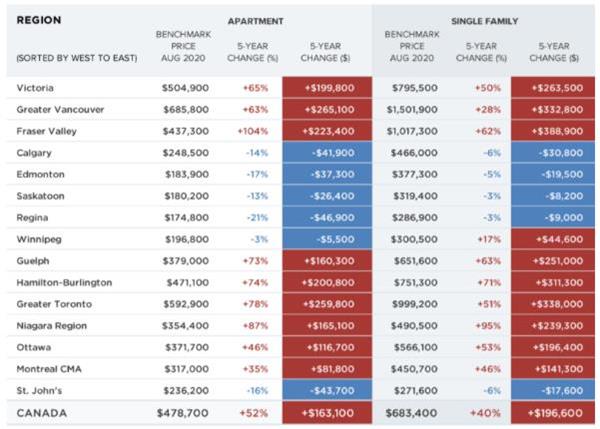Viewport: 600px width, 429px height.
Task: Select the Greater Vancouver region name
Action: pyautogui.click(x=55, y=109)
